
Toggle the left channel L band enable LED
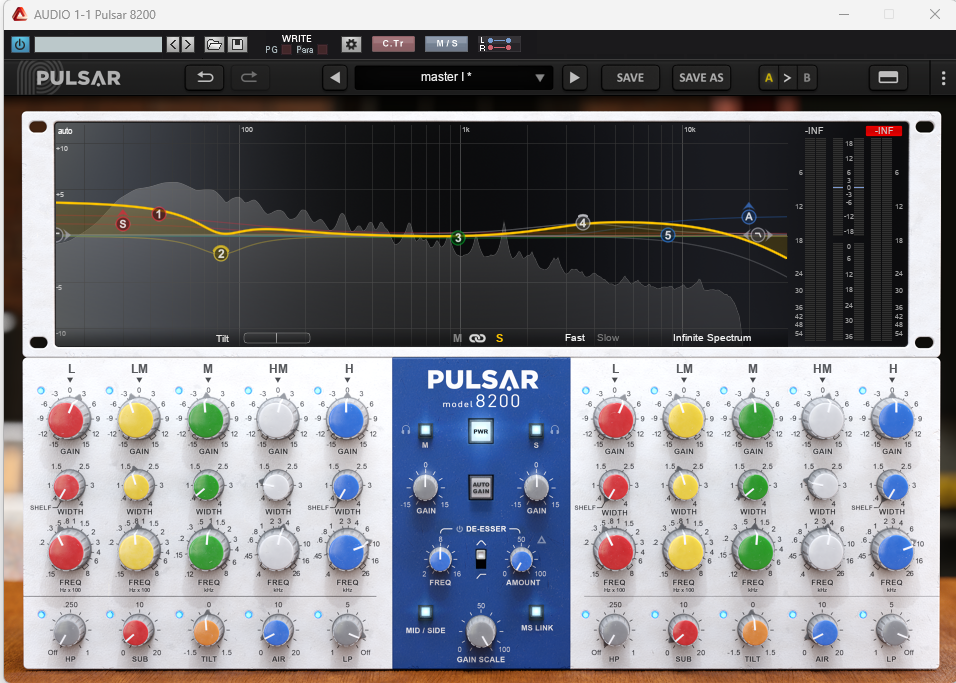pos(41,390)
